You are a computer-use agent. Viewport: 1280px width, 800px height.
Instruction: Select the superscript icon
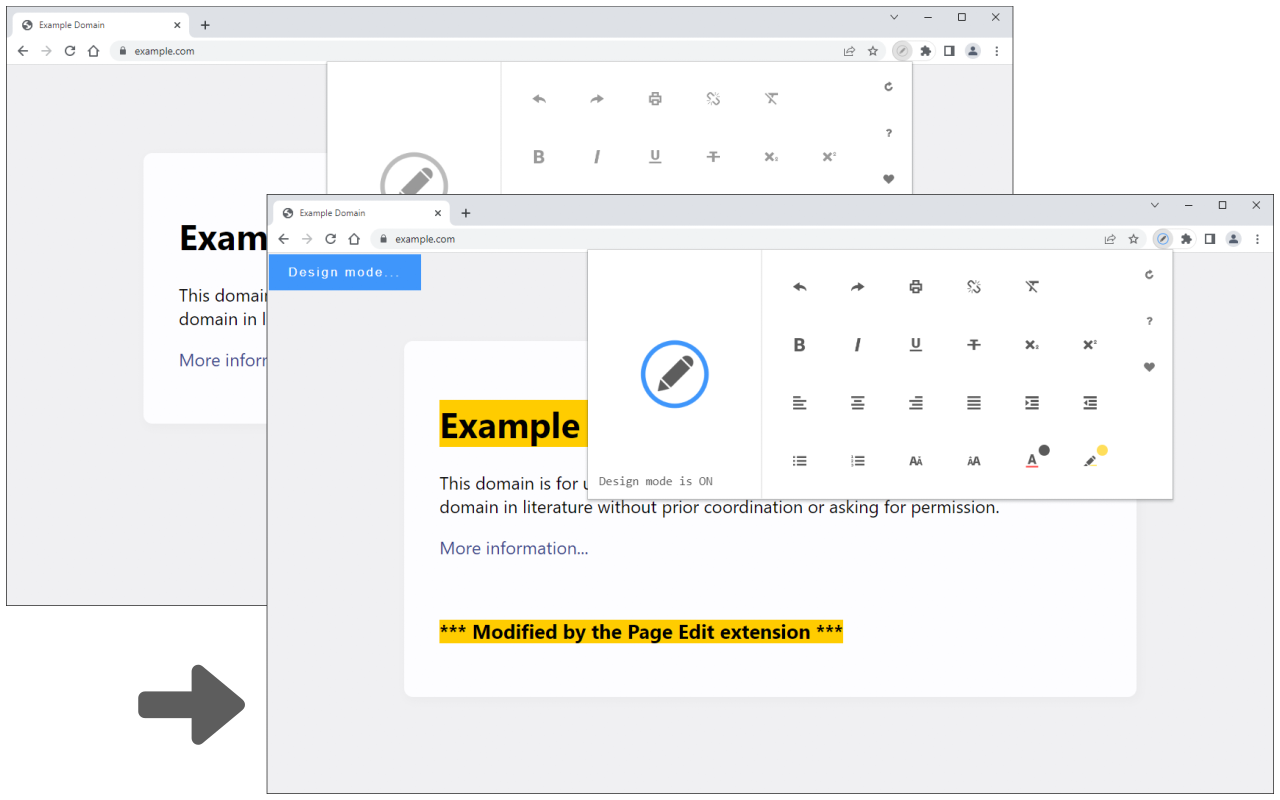pyautogui.click(x=1090, y=344)
